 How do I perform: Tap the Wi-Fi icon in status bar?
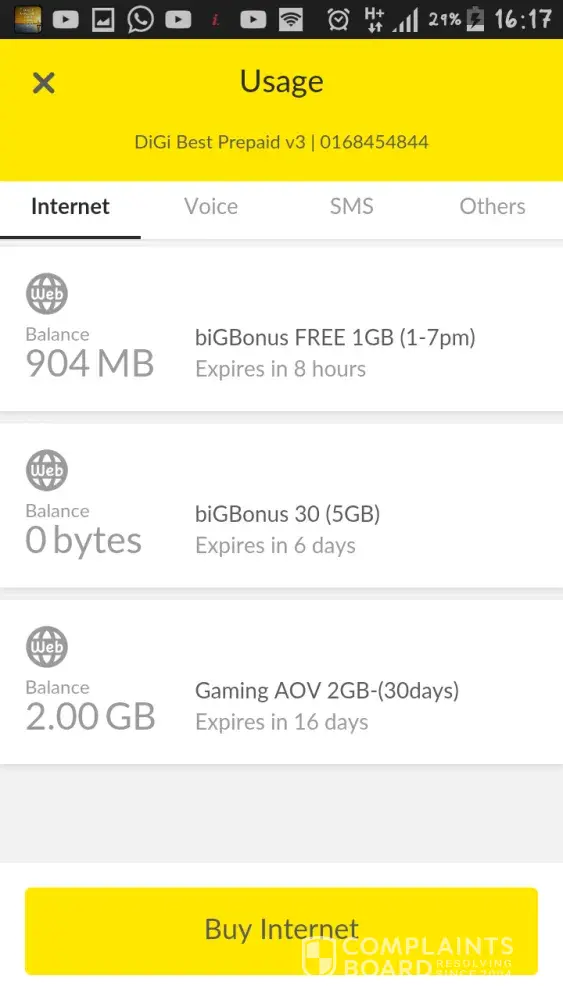(x=291, y=20)
